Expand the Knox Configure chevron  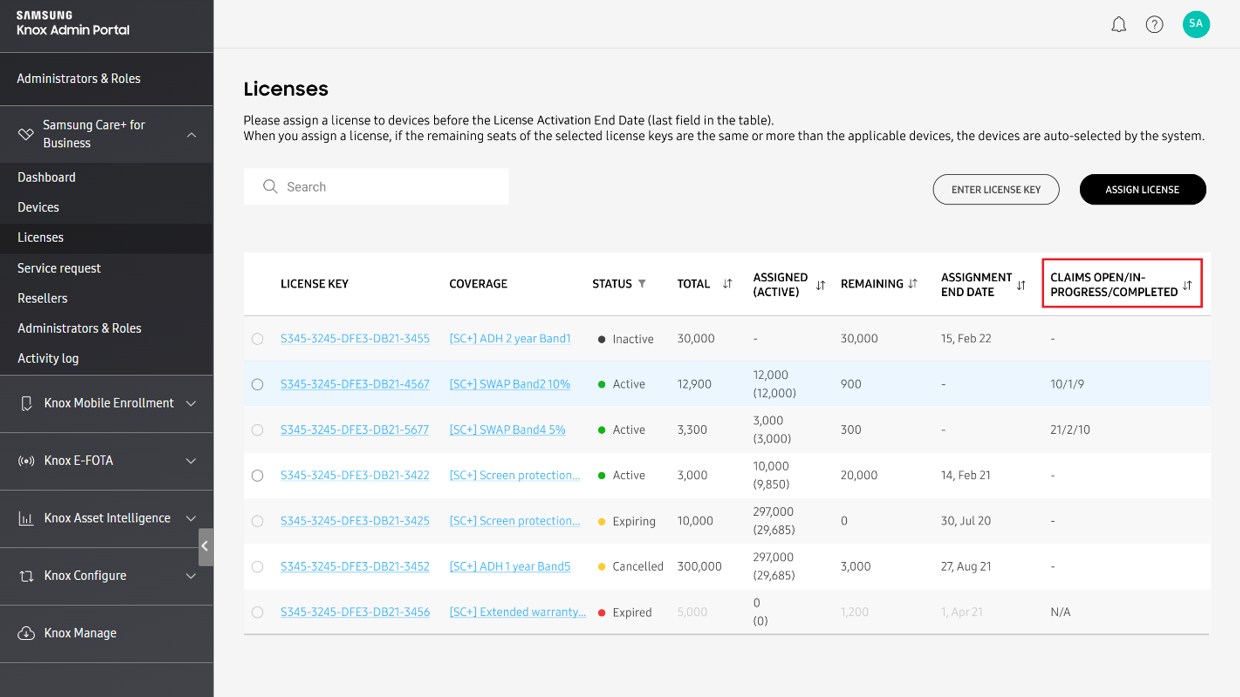tap(191, 576)
